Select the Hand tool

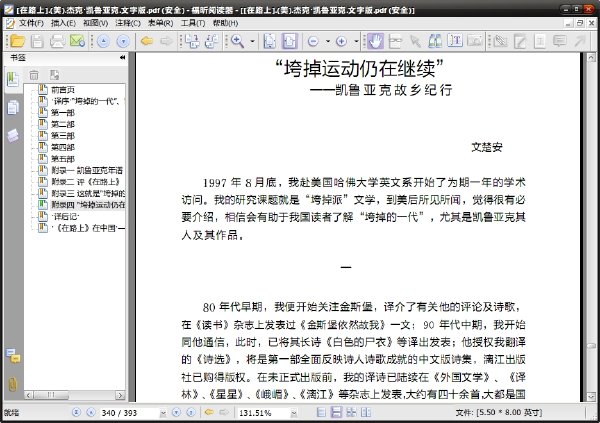(375, 41)
